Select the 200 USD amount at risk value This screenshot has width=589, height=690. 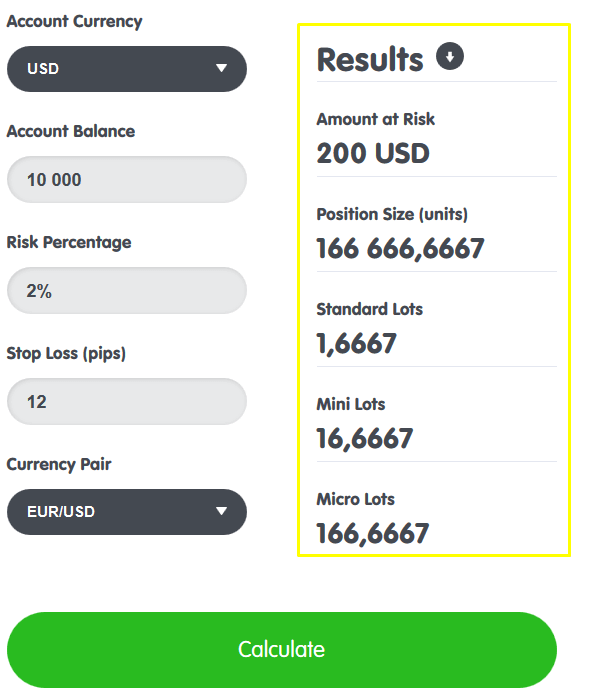point(373,153)
